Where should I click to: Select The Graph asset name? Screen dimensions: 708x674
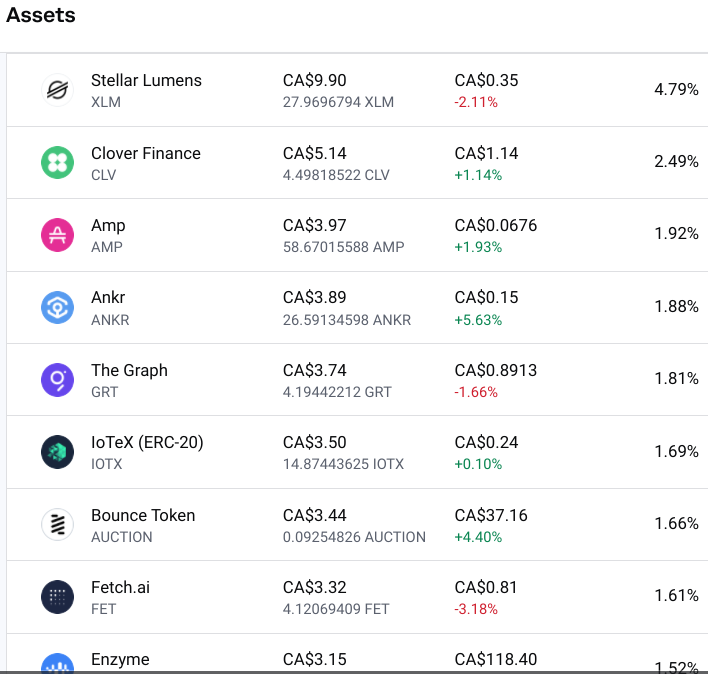[x=129, y=370]
